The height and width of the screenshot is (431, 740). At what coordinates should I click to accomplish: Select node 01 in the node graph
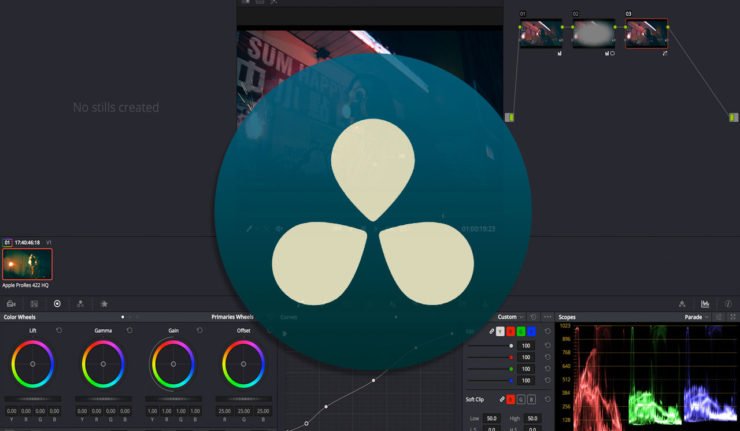(x=541, y=33)
